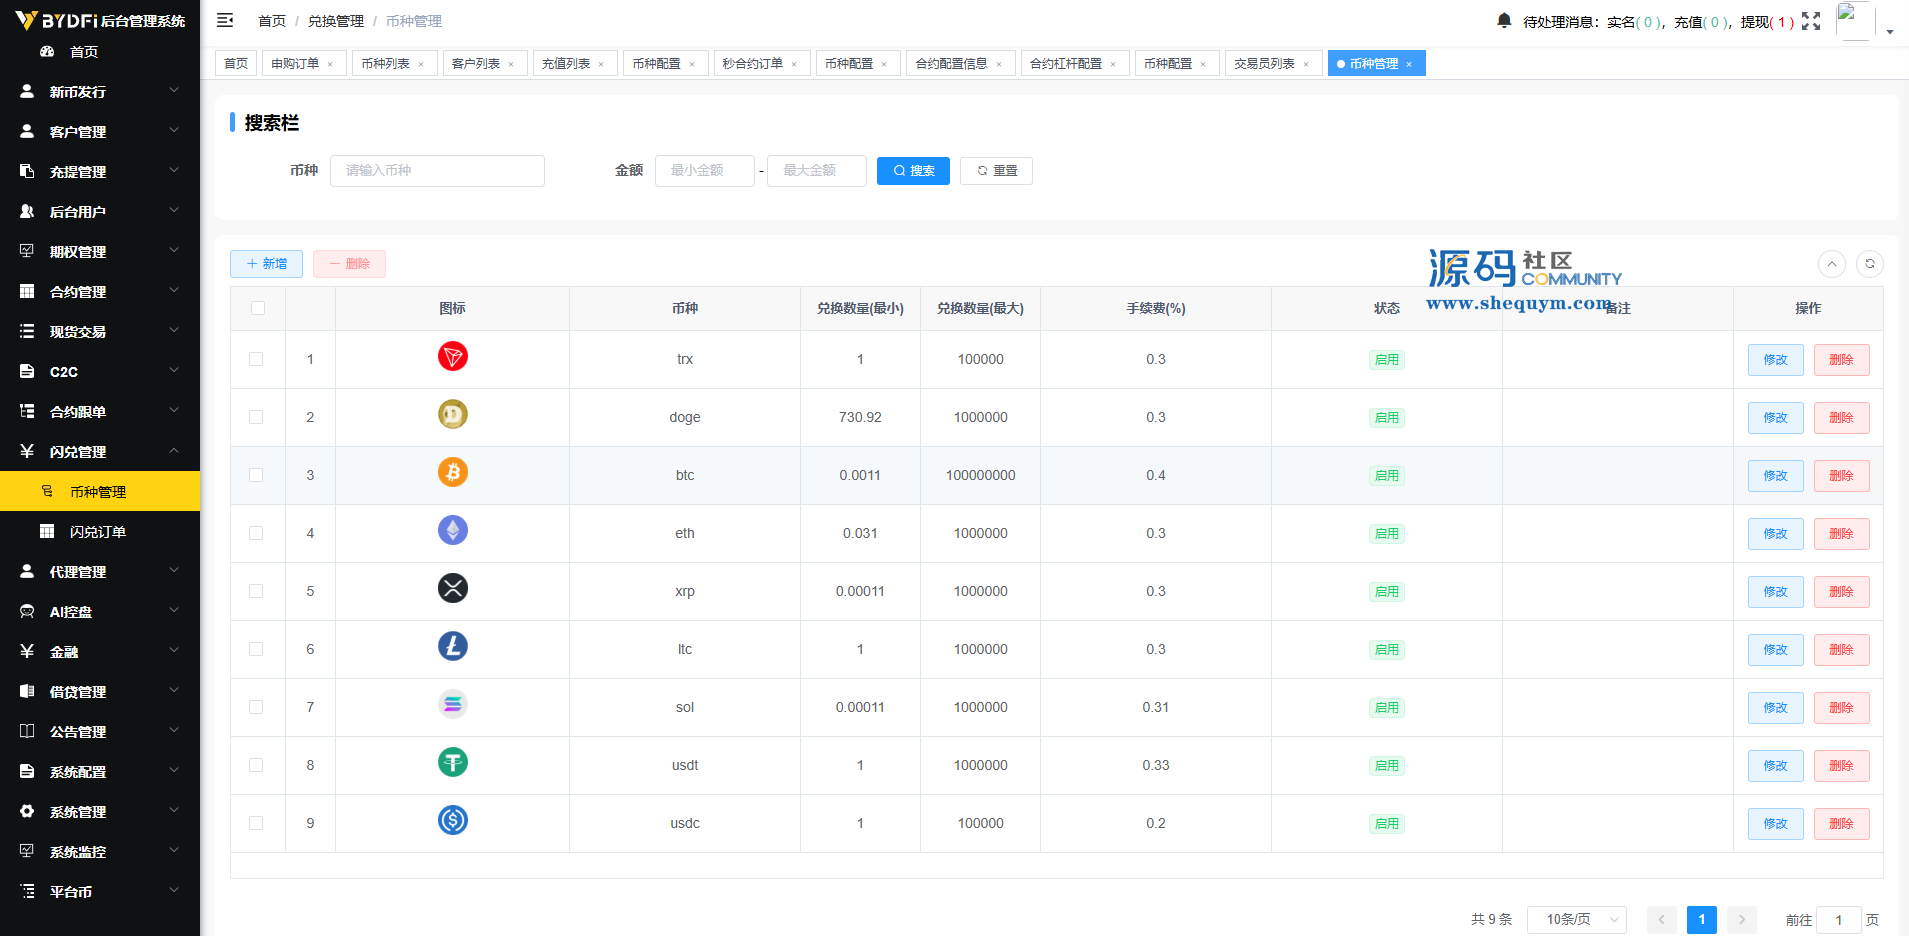Hide search bar with up-arrow icon
Screen dimensions: 1909x936
click(1832, 264)
